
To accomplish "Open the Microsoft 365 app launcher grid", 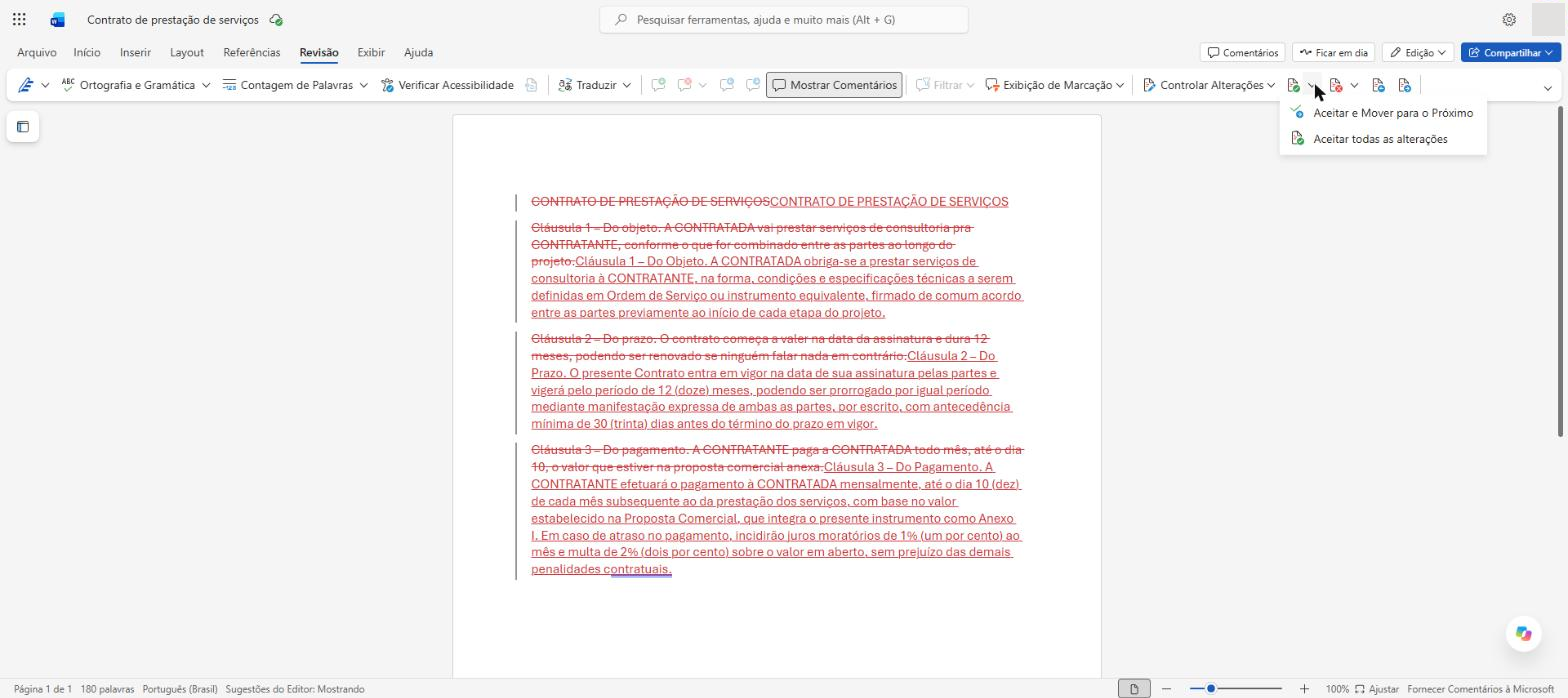I will click(19, 19).
